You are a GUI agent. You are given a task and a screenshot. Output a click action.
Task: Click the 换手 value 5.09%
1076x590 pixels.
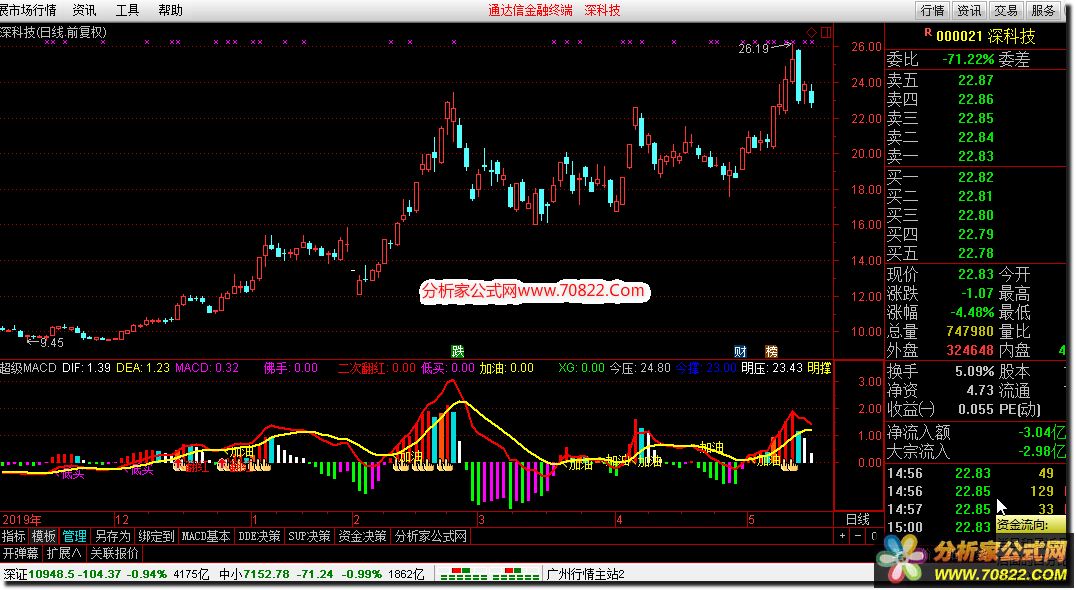pyautogui.click(x=974, y=371)
